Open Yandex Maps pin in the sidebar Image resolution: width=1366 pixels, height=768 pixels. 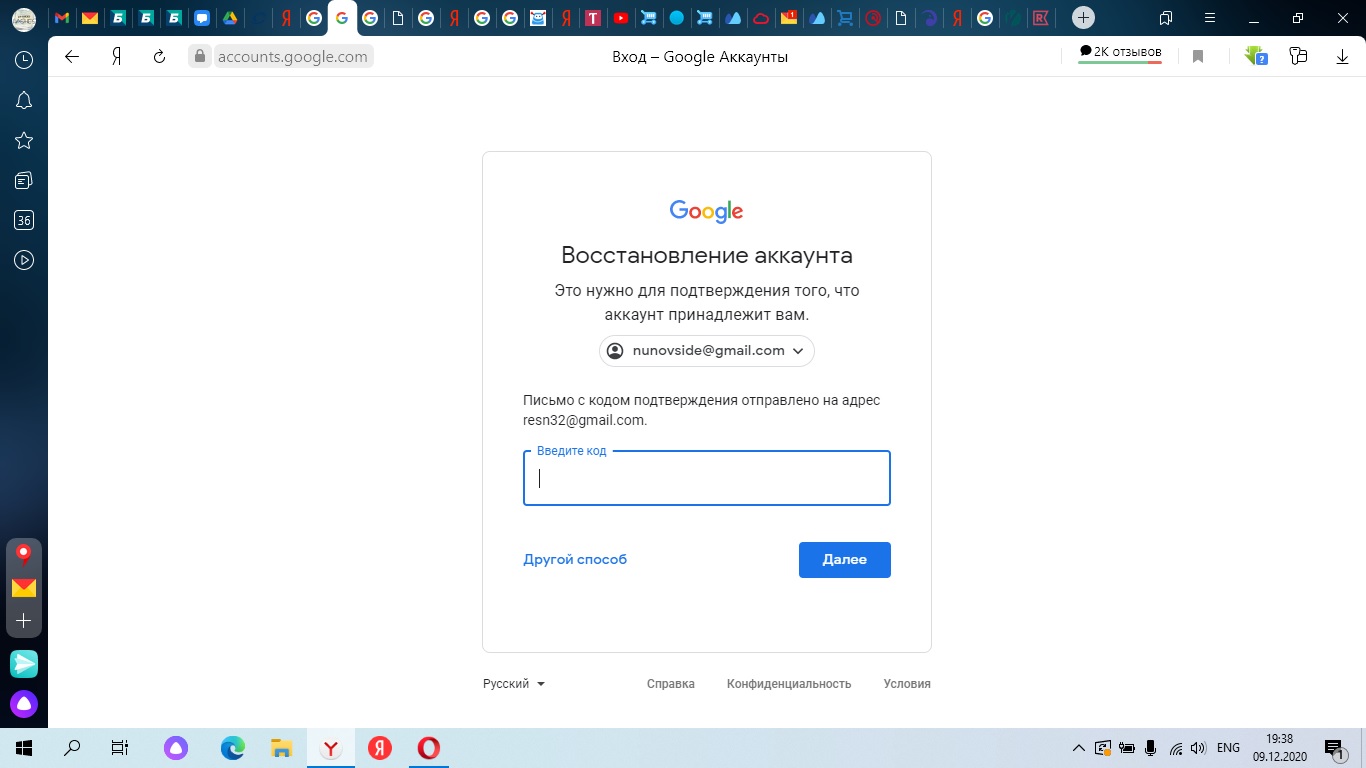(24, 555)
